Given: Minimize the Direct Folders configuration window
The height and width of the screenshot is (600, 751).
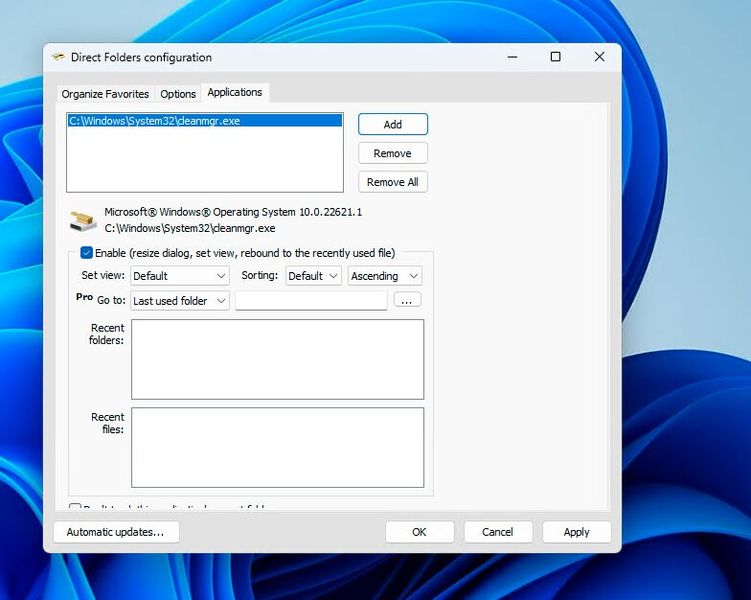Looking at the screenshot, I should point(512,57).
